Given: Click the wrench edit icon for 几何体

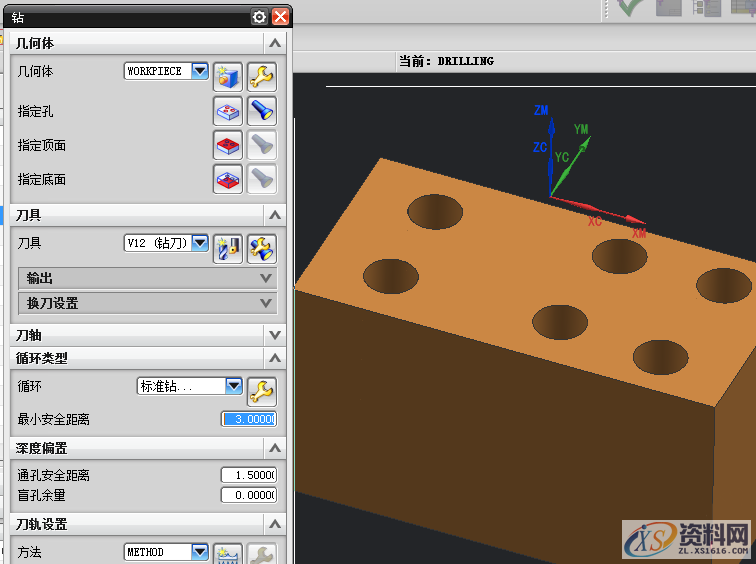Looking at the screenshot, I should pyautogui.click(x=261, y=76).
